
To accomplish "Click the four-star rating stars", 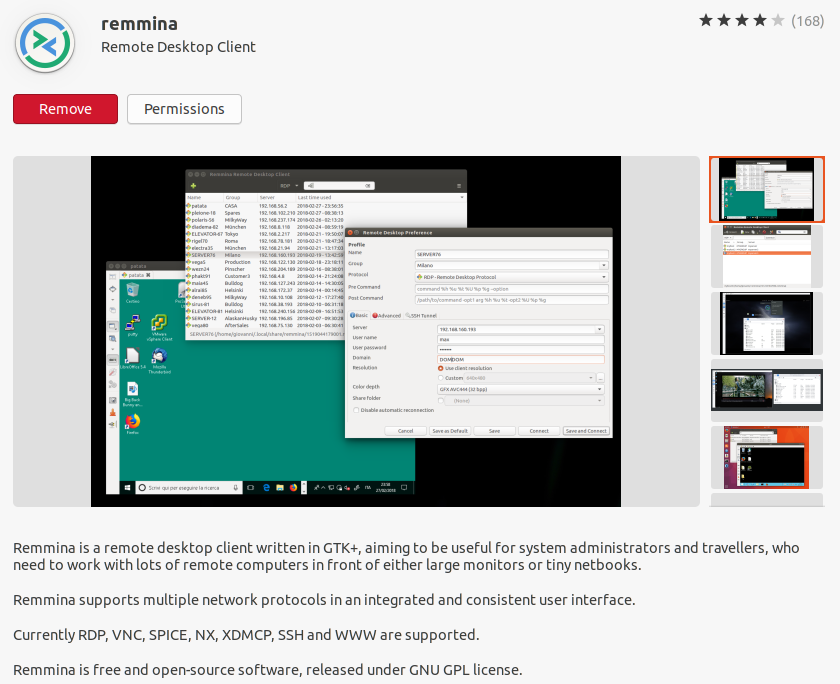I will pos(741,21).
